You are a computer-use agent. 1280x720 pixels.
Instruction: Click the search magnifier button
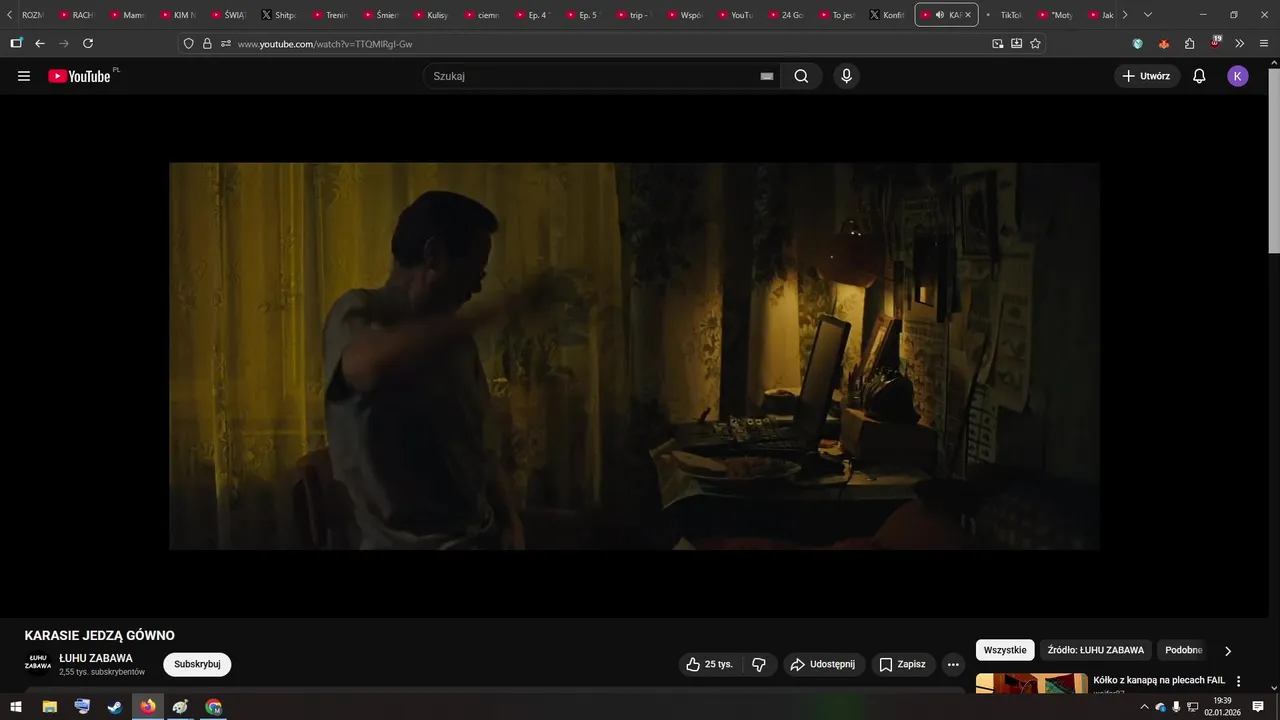(801, 76)
